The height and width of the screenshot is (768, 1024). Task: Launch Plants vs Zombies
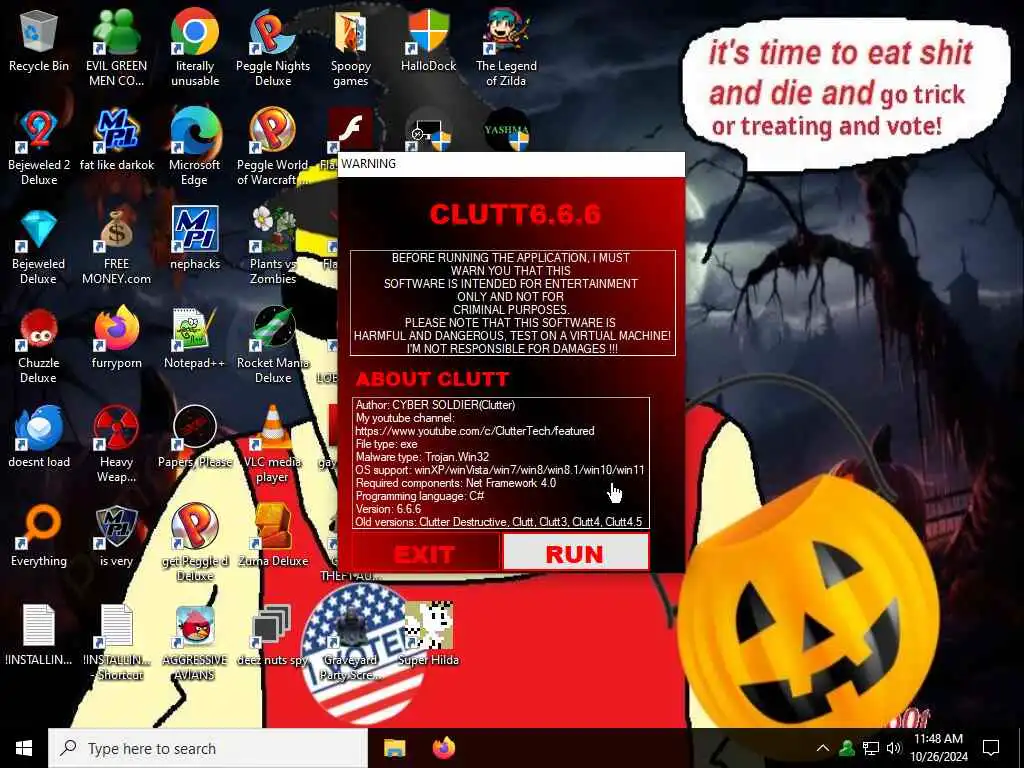pos(273,246)
